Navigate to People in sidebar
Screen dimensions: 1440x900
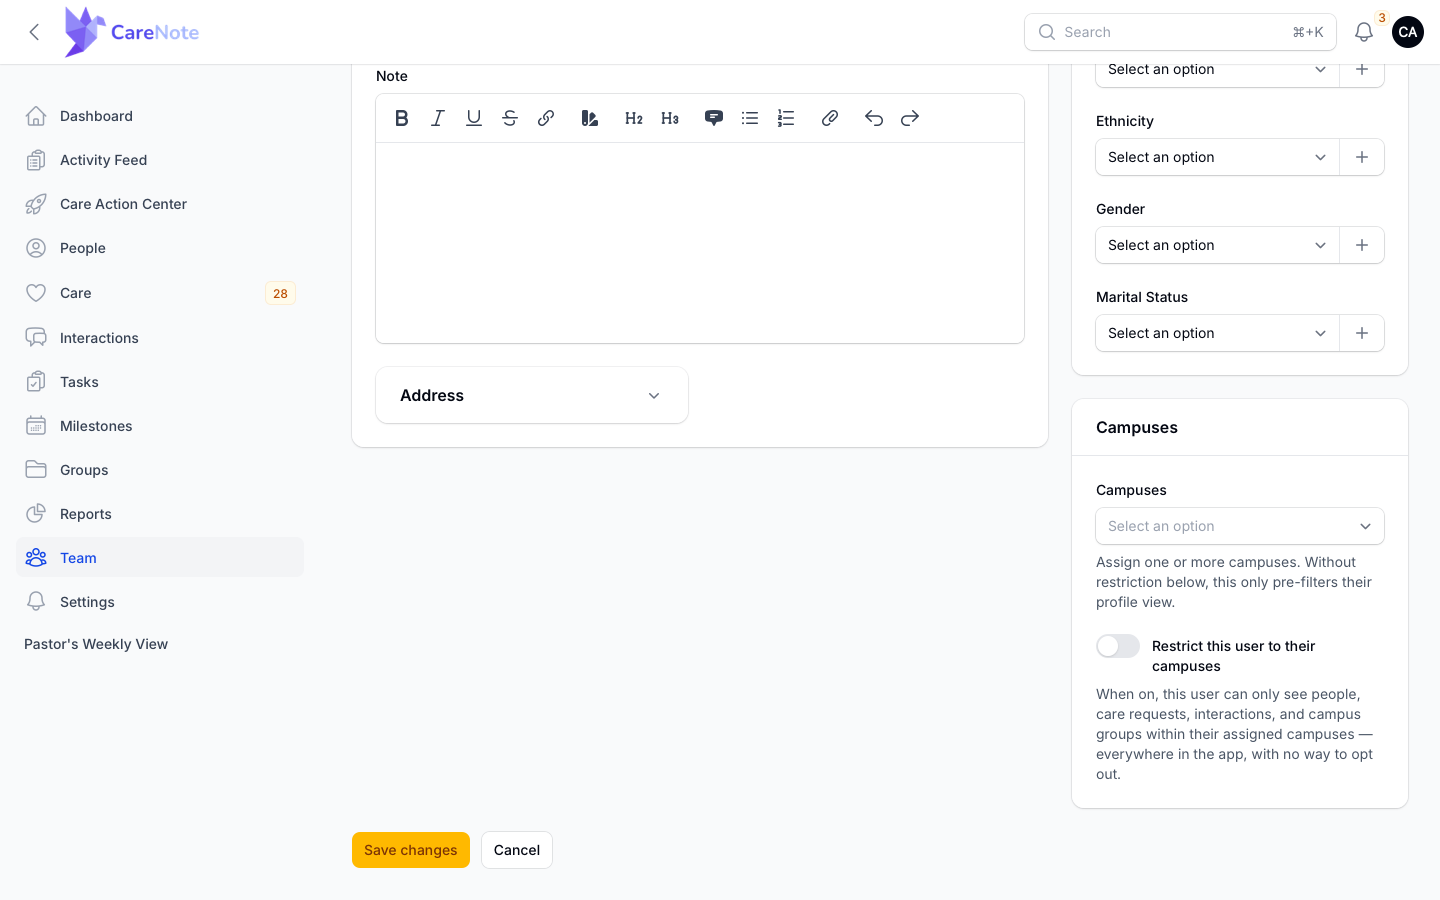click(160, 248)
